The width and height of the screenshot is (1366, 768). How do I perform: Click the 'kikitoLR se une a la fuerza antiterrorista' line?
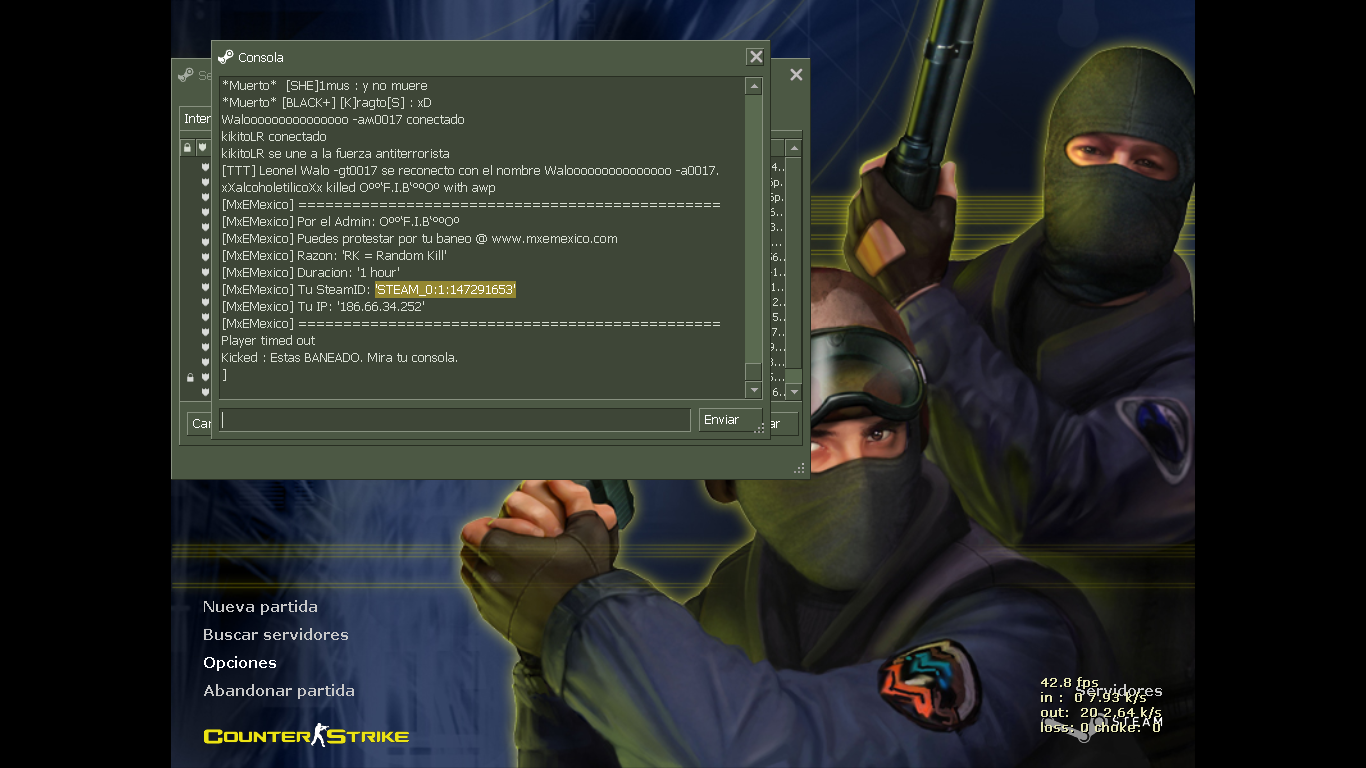[335, 153]
